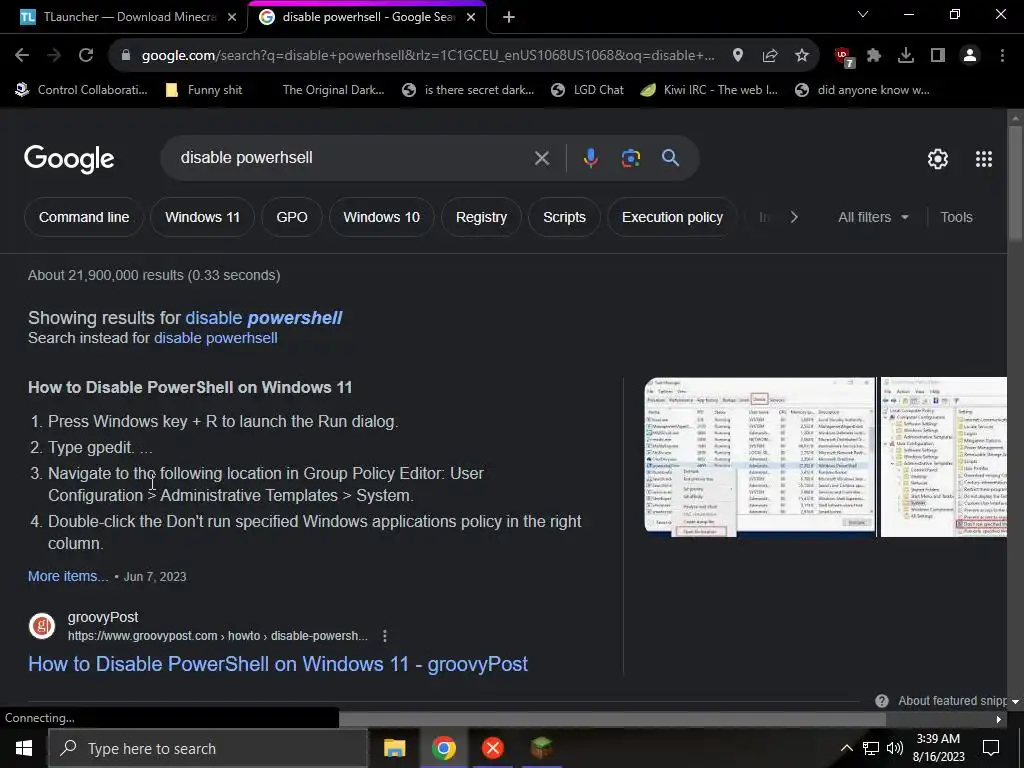
Task: Open uBlock Origin extension icon
Action: (x=844, y=57)
